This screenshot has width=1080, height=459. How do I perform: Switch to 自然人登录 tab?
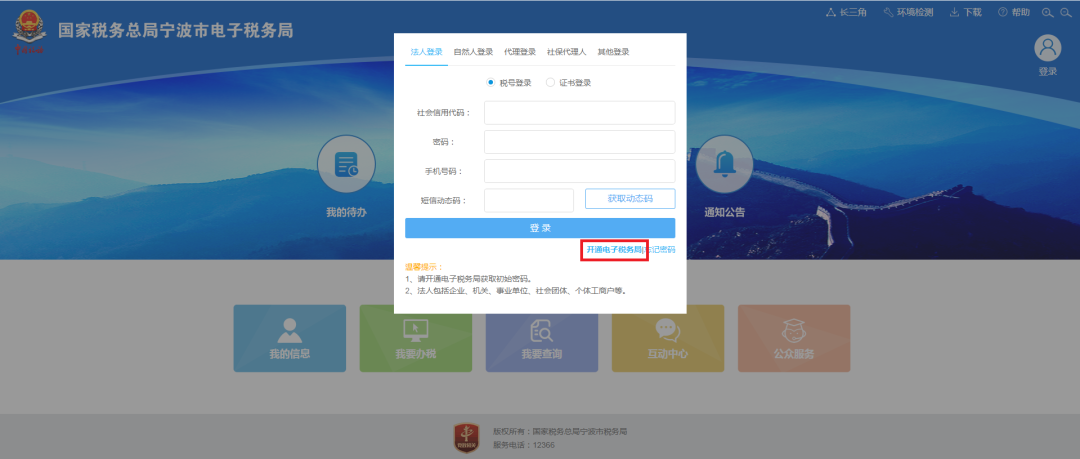click(473, 52)
